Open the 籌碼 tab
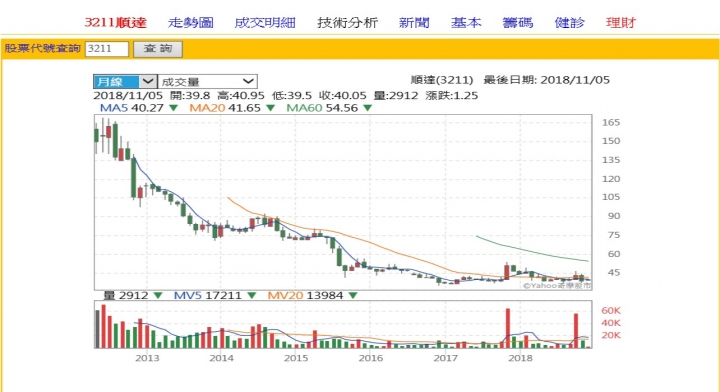720x392 pixels. tap(518, 22)
